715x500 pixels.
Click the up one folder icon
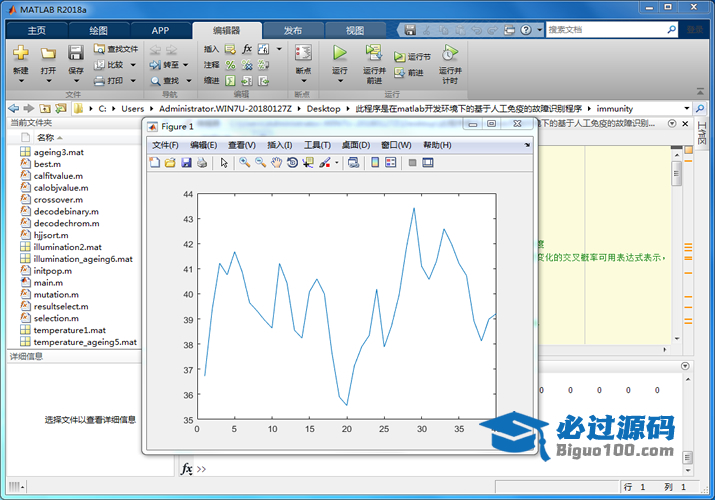45,108
